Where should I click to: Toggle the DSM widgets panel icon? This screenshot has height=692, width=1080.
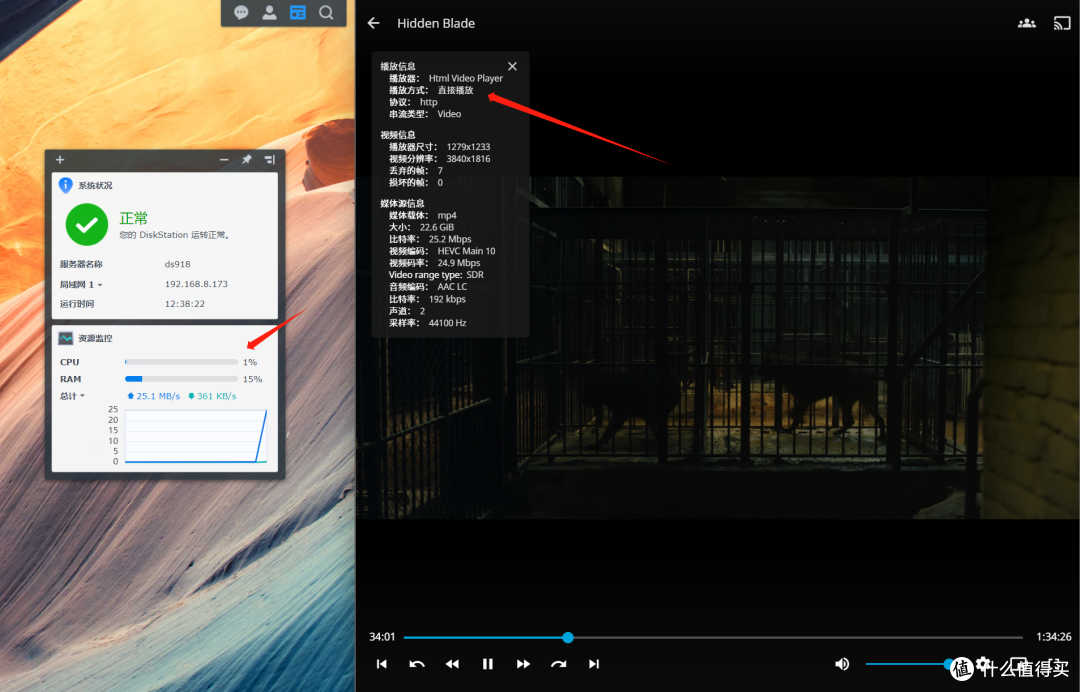pyautogui.click(x=298, y=12)
